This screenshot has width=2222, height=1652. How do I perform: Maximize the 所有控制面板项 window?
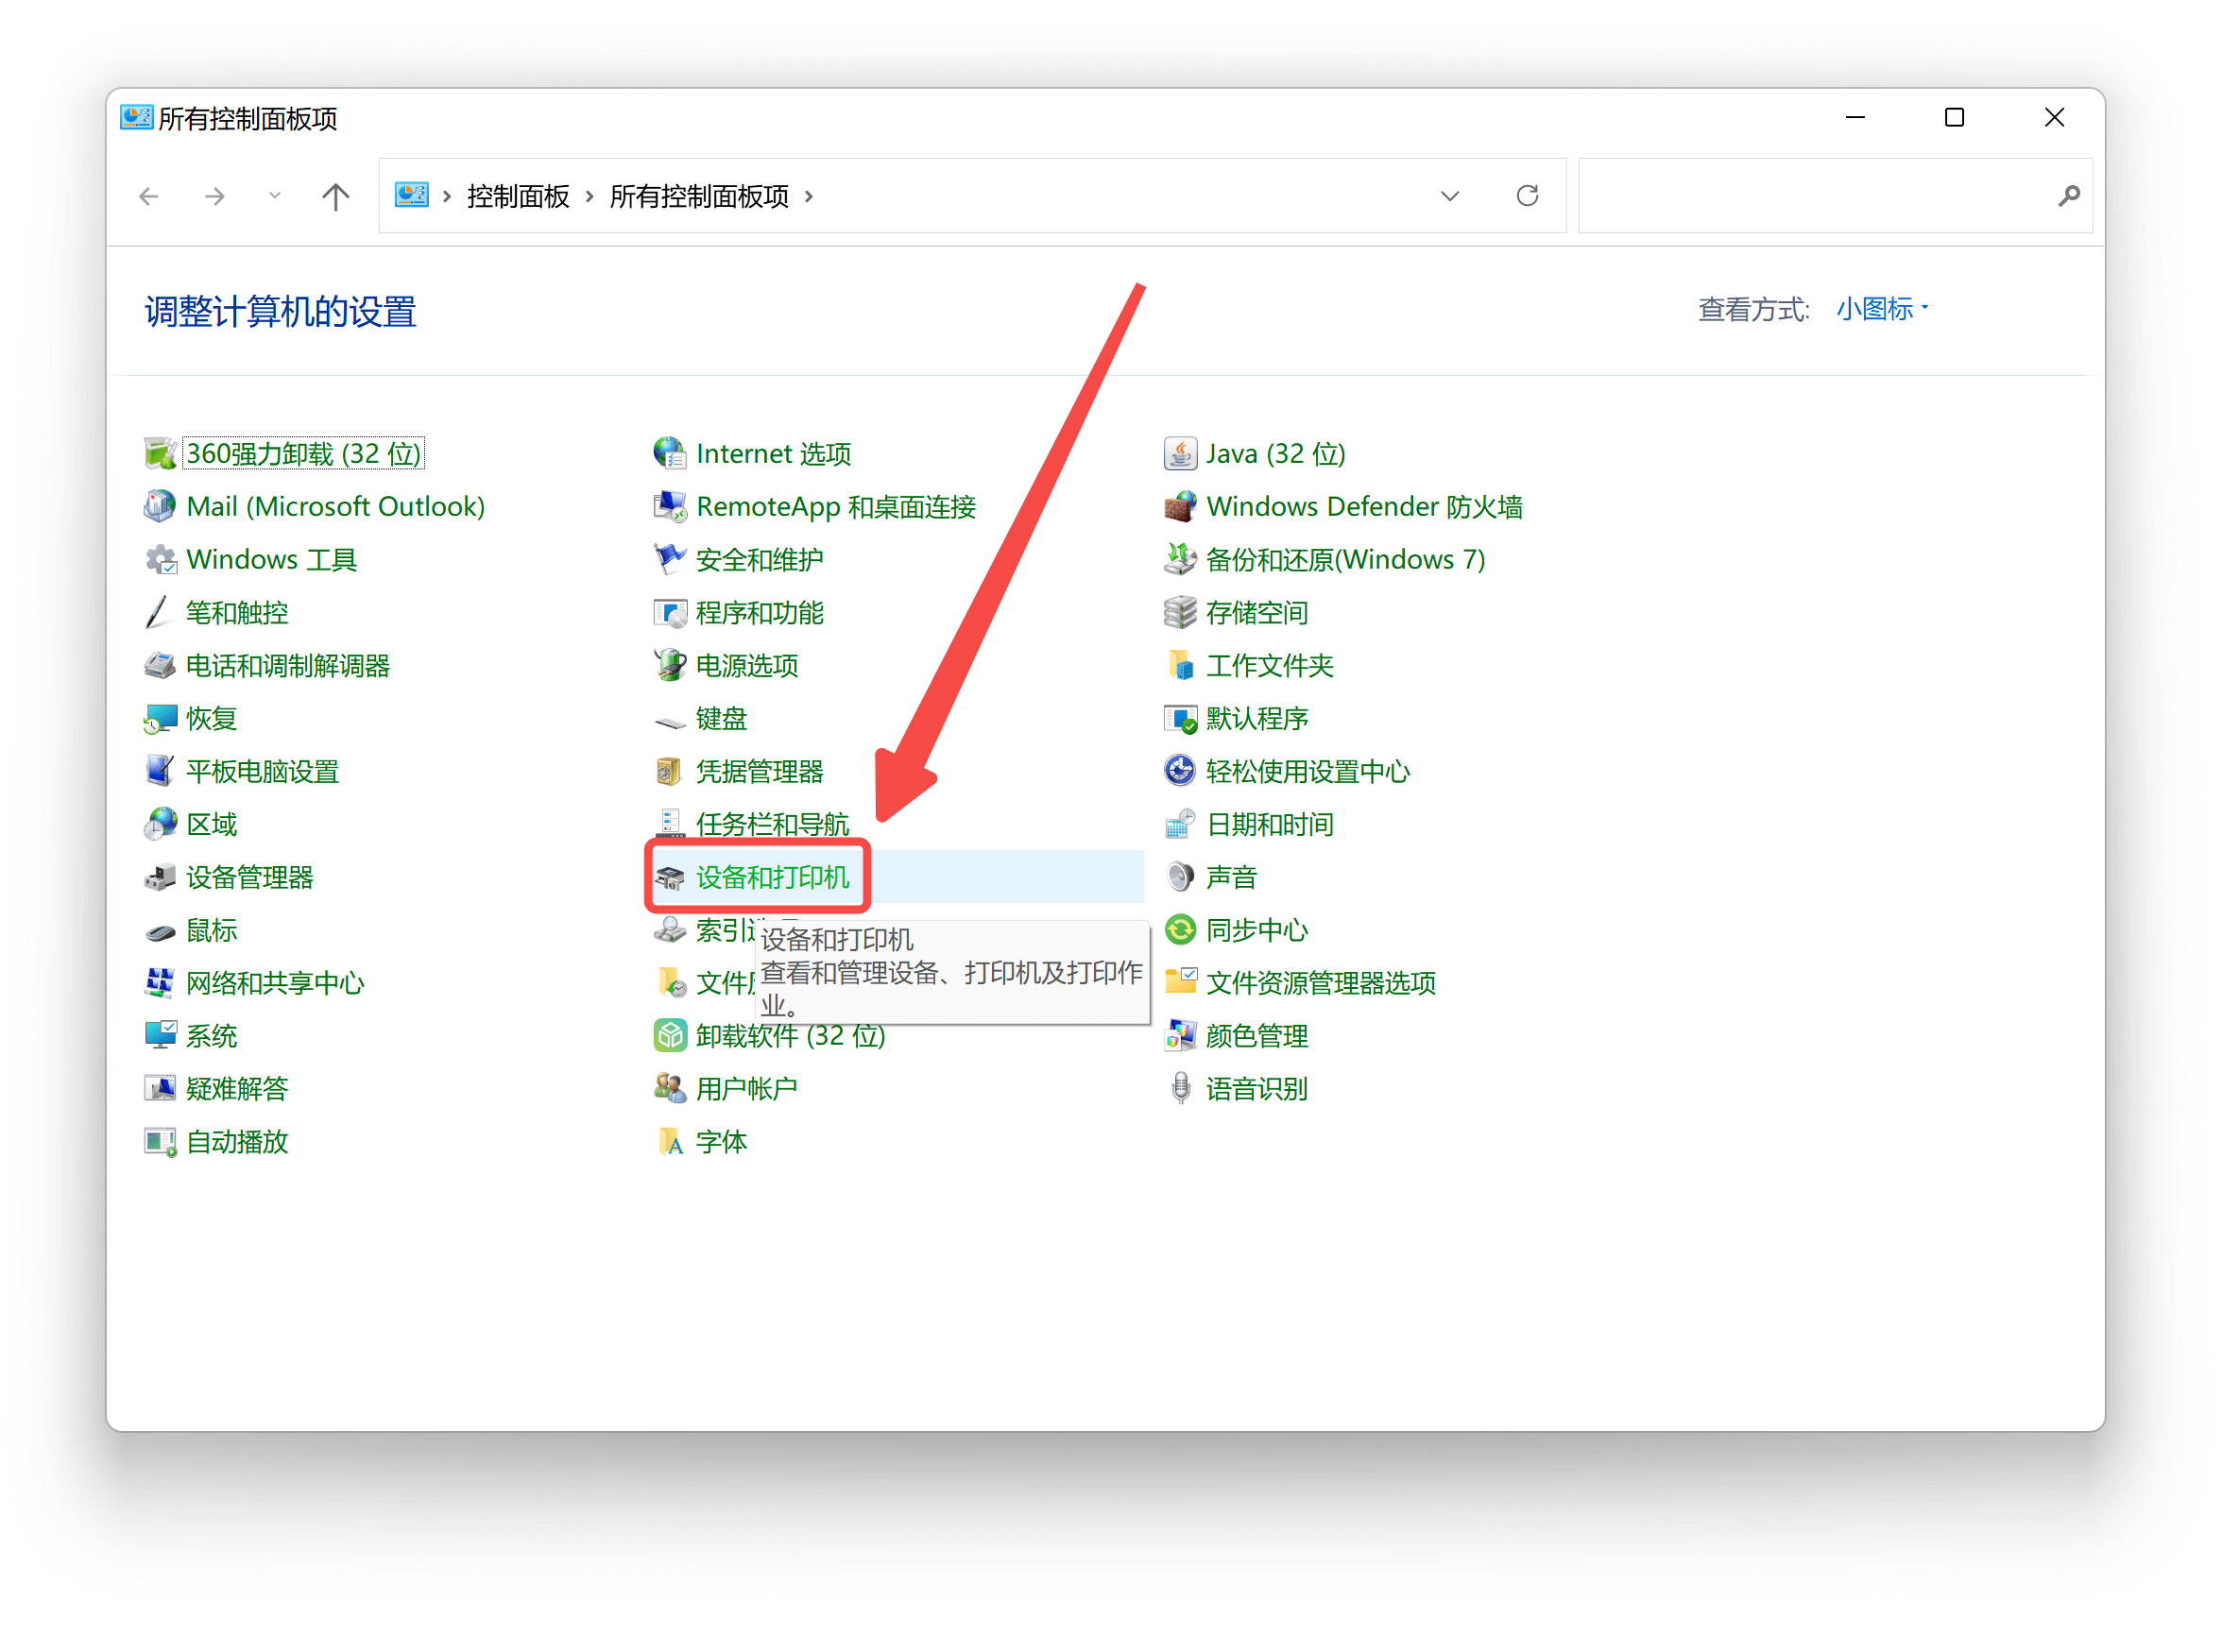point(1954,118)
